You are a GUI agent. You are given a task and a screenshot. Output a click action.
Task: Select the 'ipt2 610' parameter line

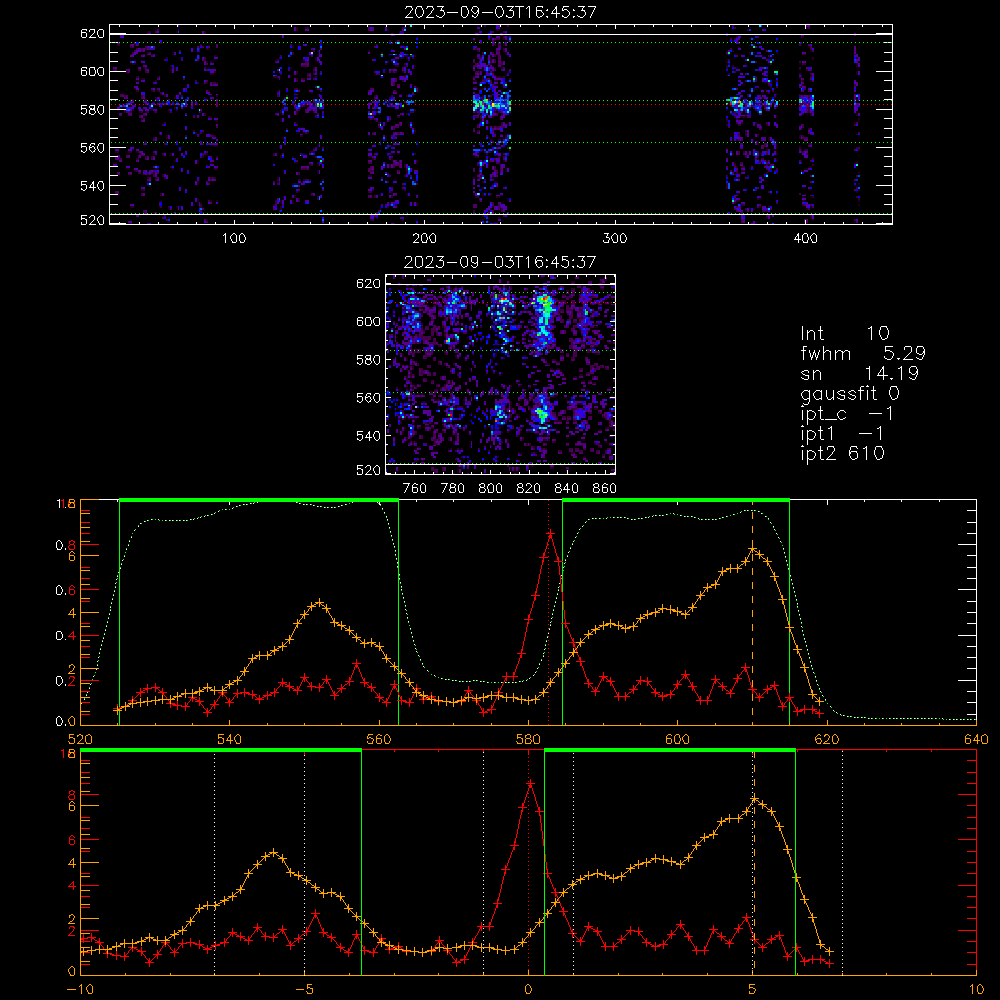tap(842, 453)
